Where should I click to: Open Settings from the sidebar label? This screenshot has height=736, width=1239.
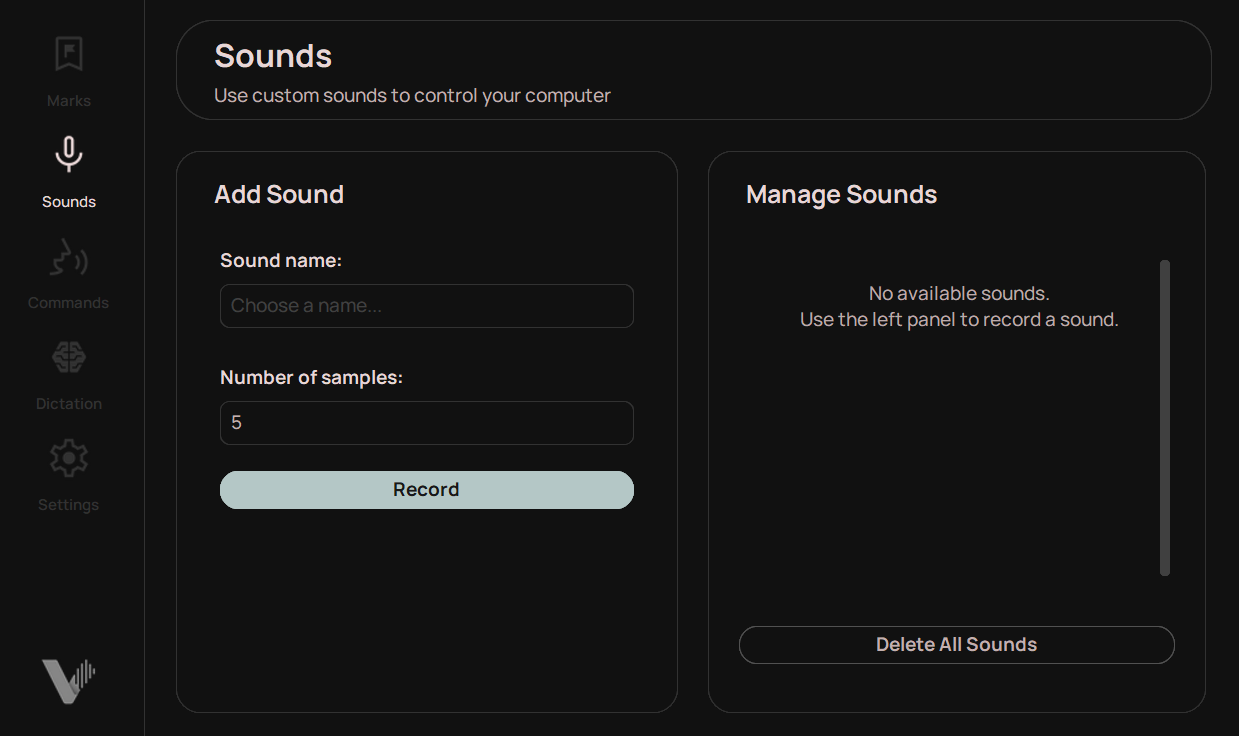(67, 504)
